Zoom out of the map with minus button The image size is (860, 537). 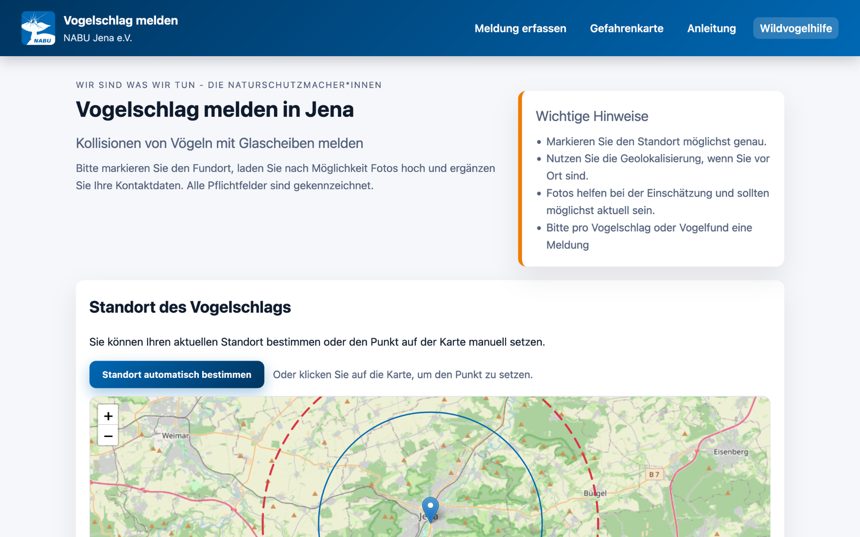pyautogui.click(x=108, y=436)
